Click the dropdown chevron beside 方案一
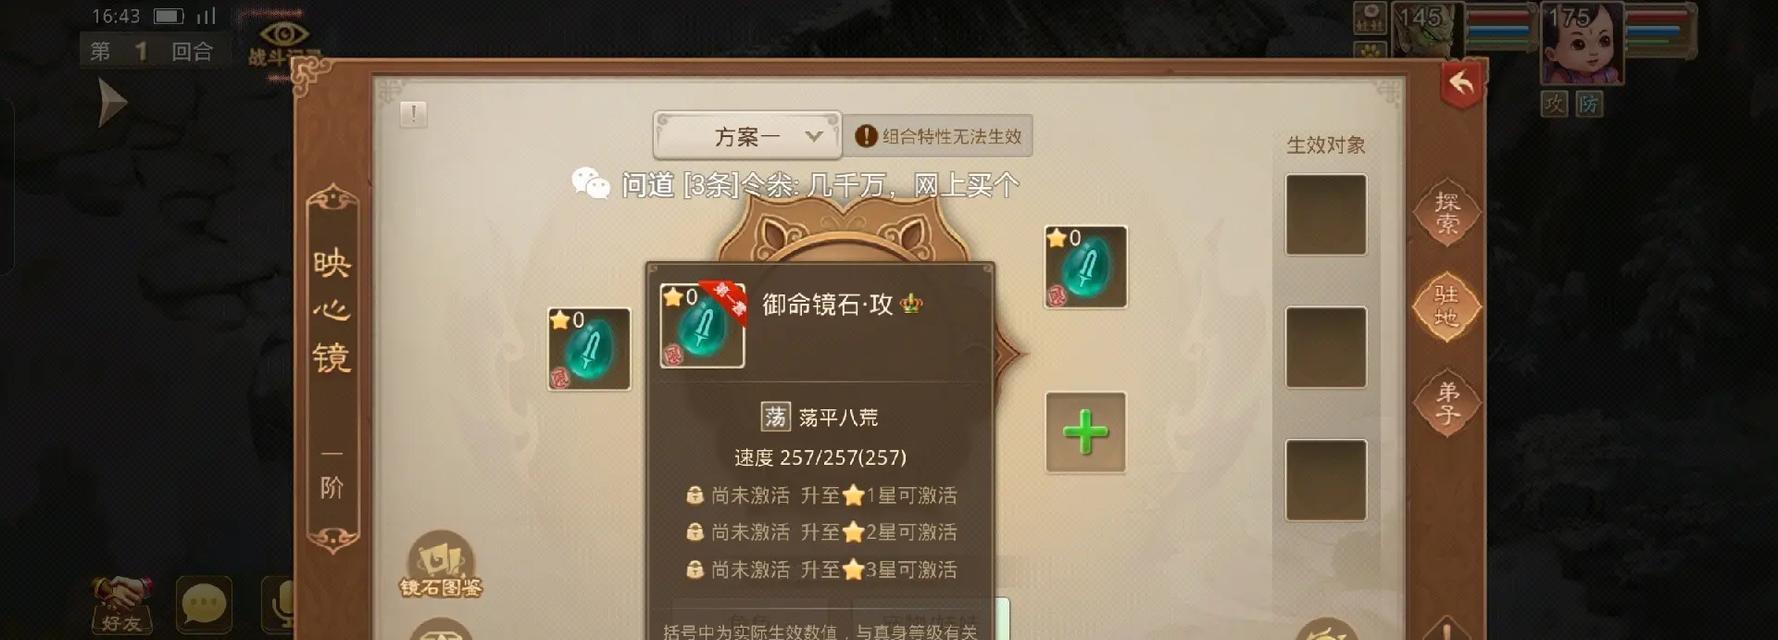 point(814,136)
